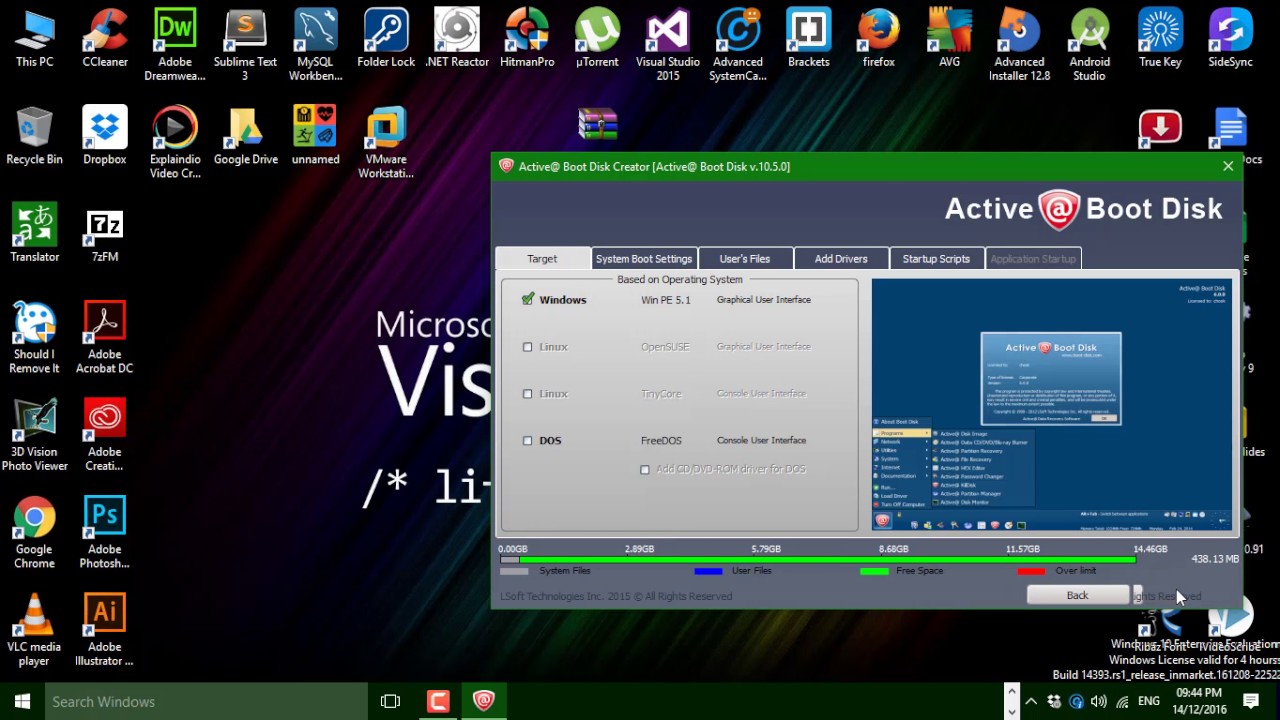Click the boot disk preview image

[x=1052, y=405]
